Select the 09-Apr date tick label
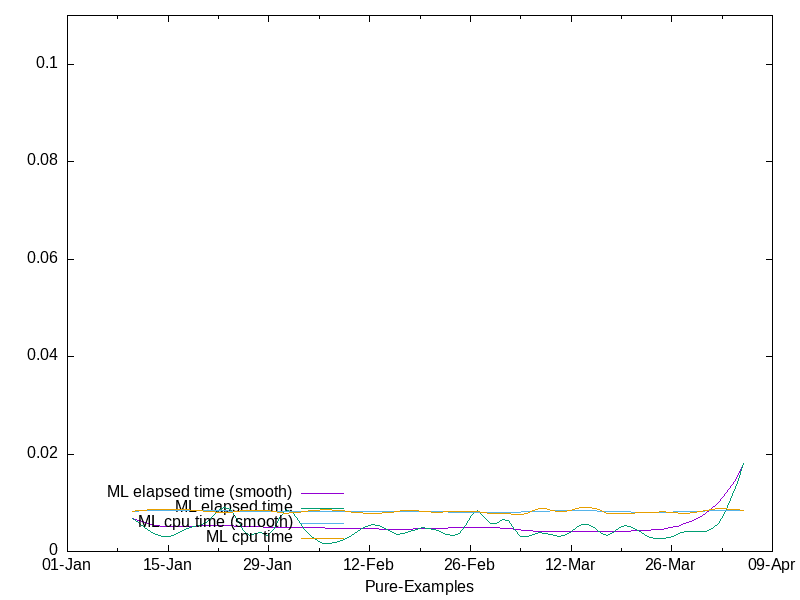 (x=771, y=565)
